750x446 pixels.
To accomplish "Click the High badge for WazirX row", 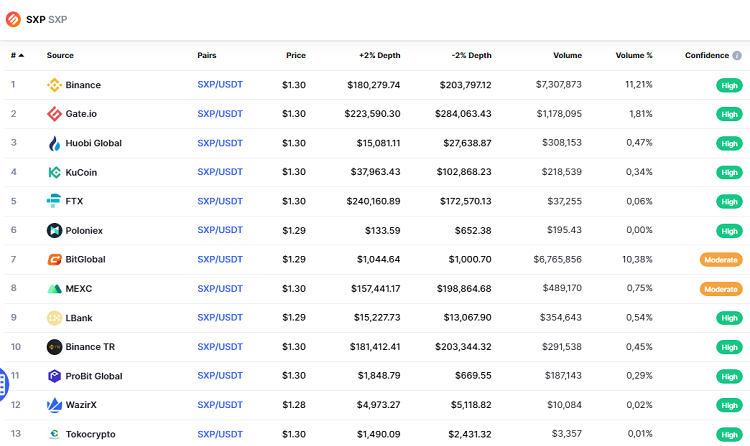I will (x=729, y=405).
